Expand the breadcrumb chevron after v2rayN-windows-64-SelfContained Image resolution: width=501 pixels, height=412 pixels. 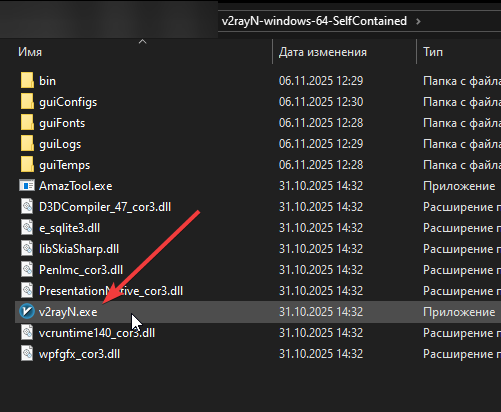click(418, 21)
